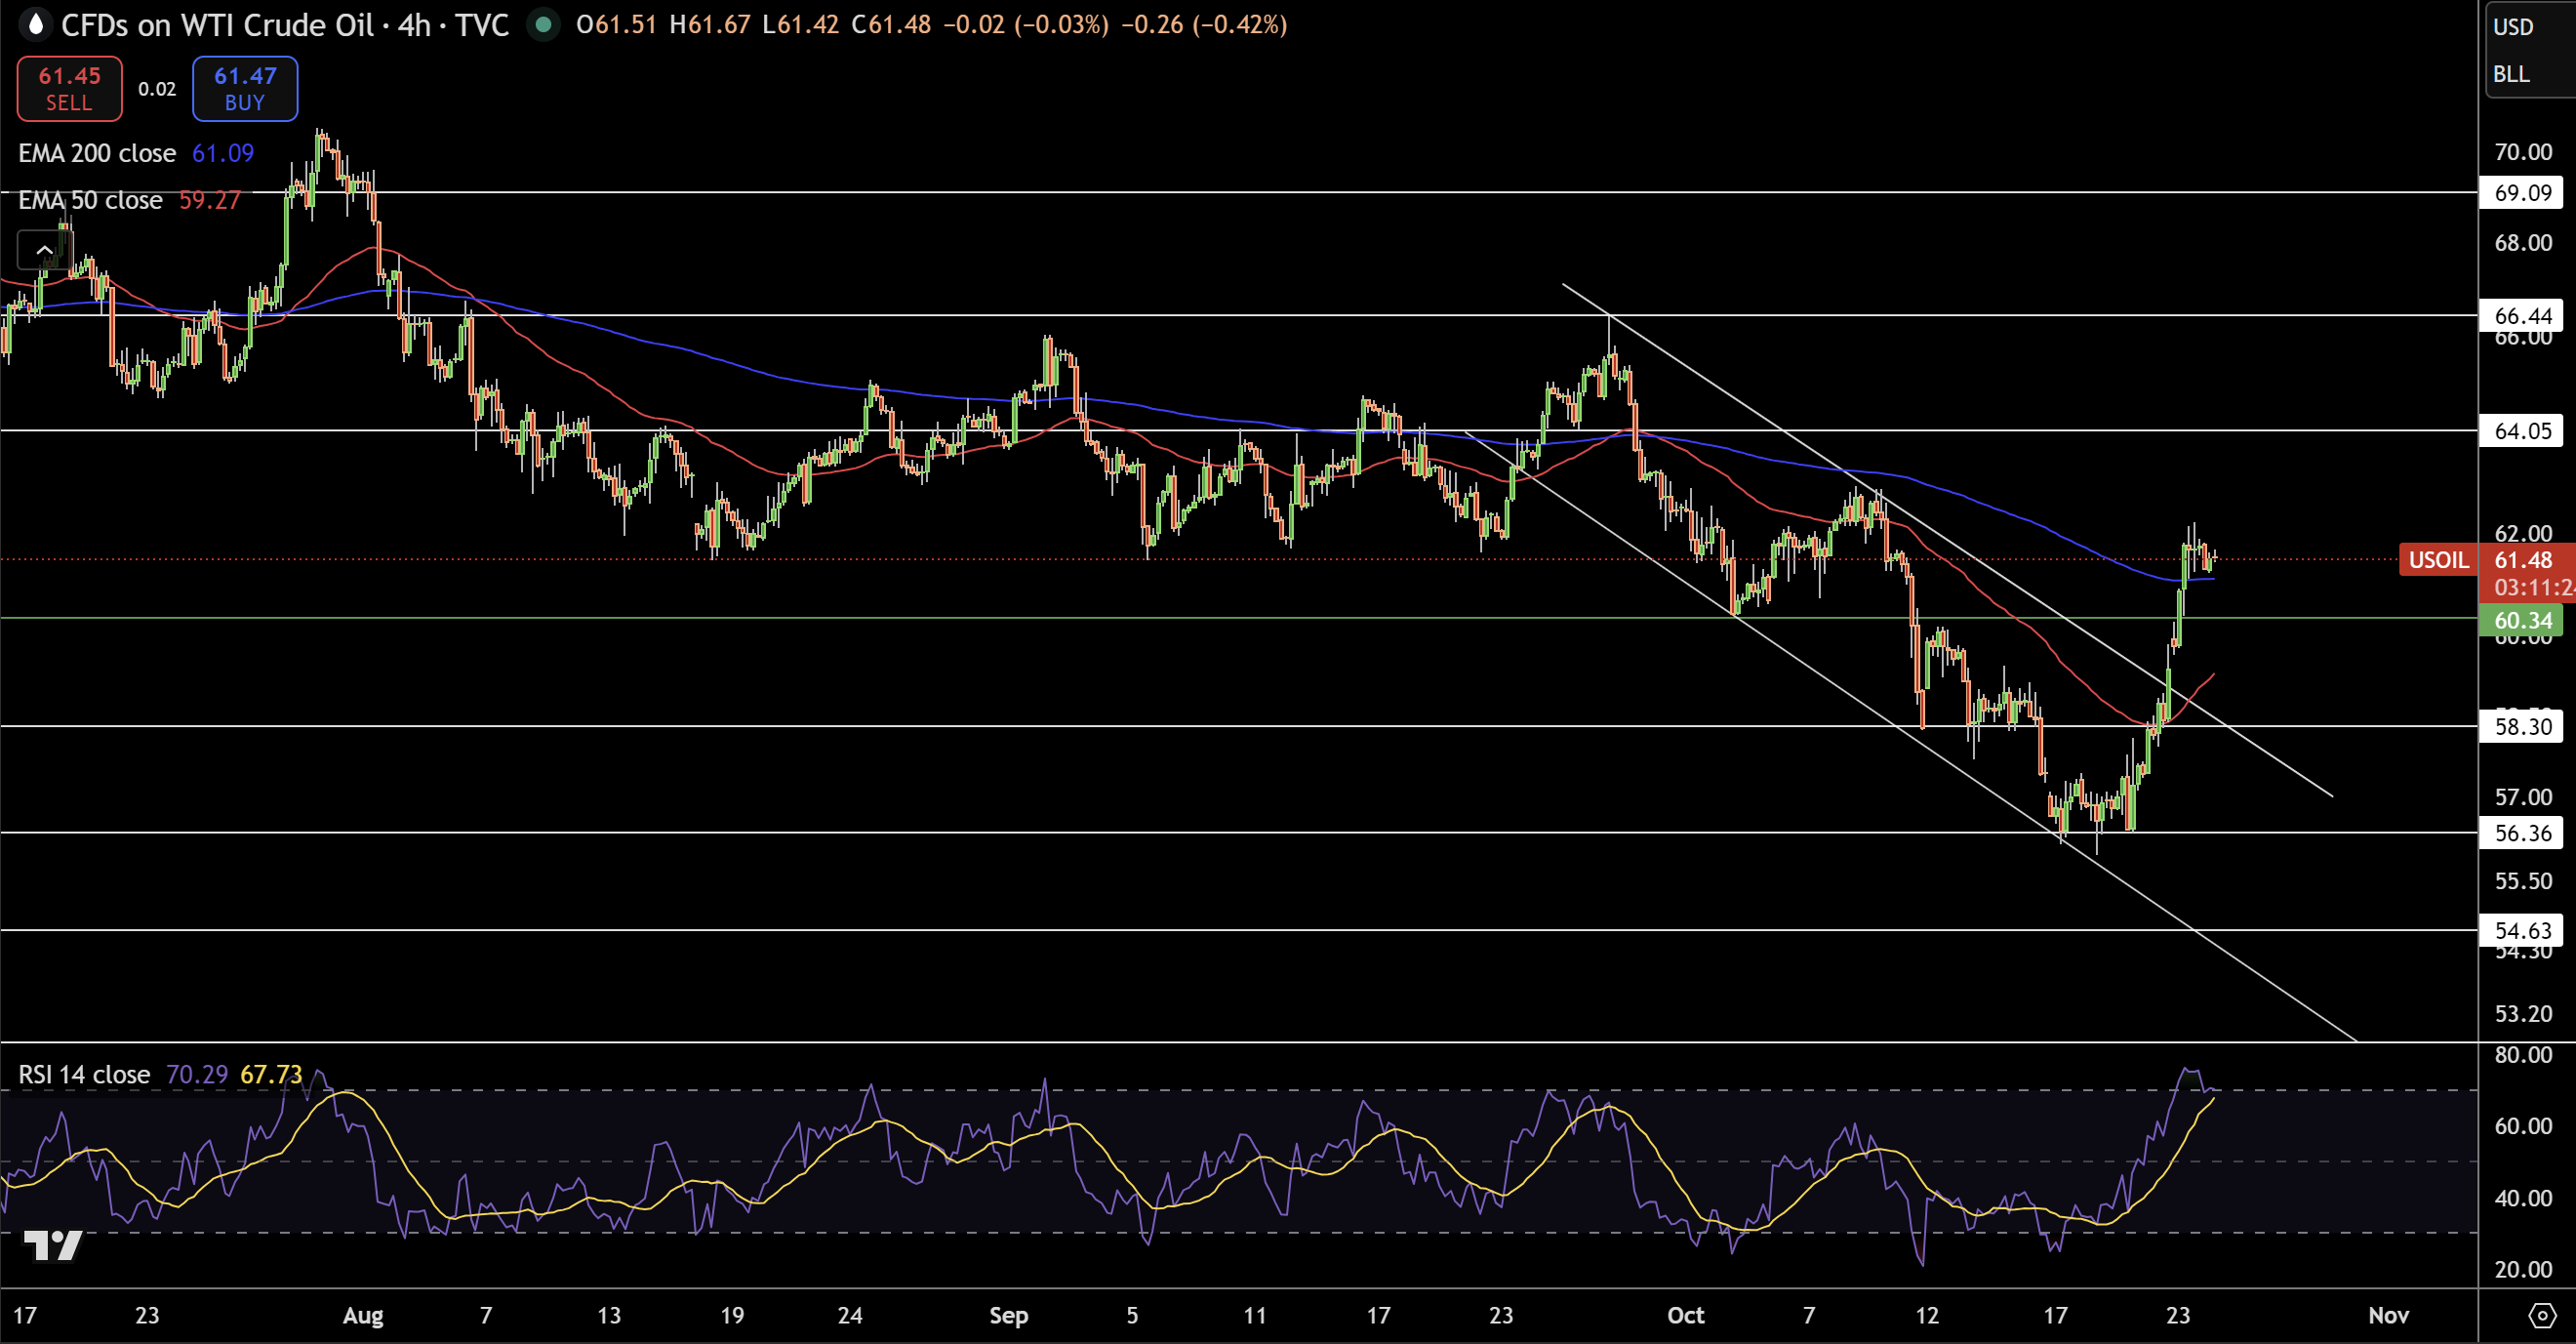Open chart settings gear icon
The width and height of the screenshot is (2576, 1344).
[2541, 1315]
